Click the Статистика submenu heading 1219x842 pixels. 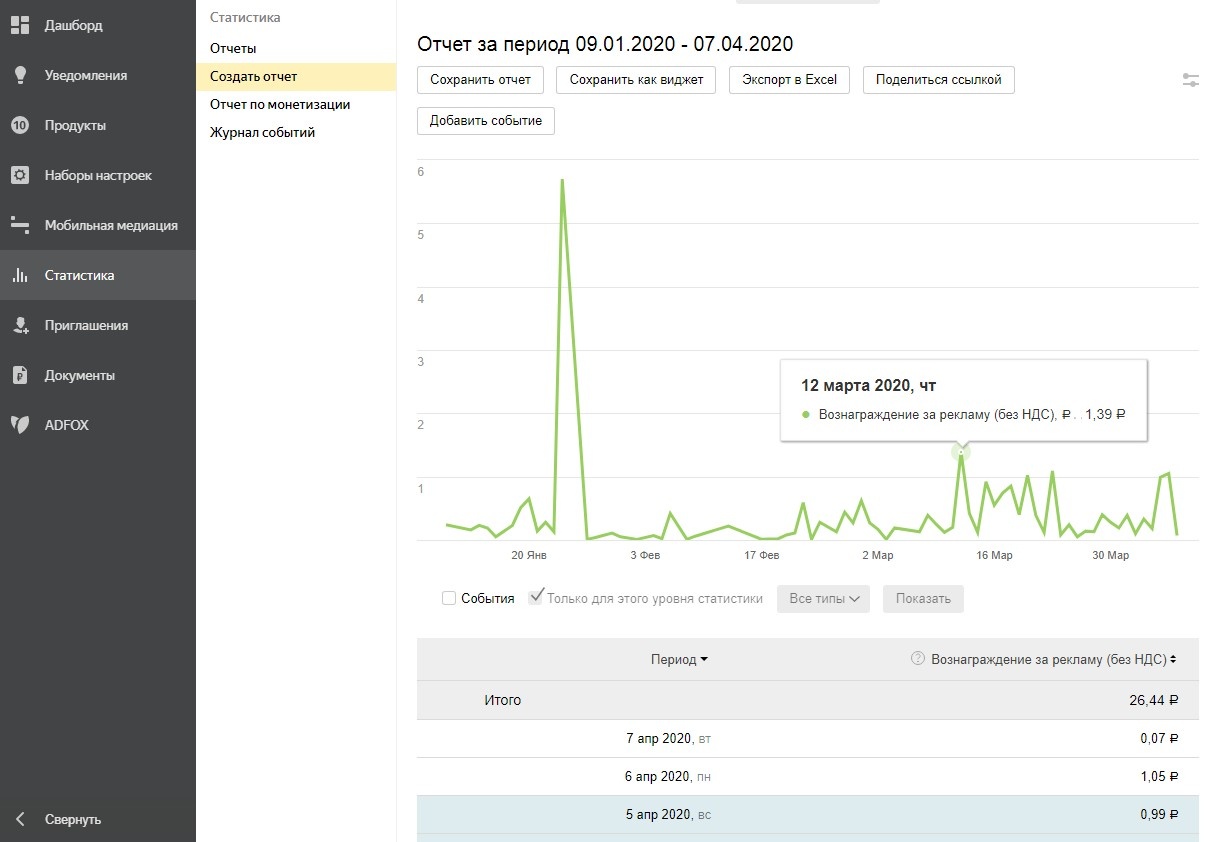point(245,17)
